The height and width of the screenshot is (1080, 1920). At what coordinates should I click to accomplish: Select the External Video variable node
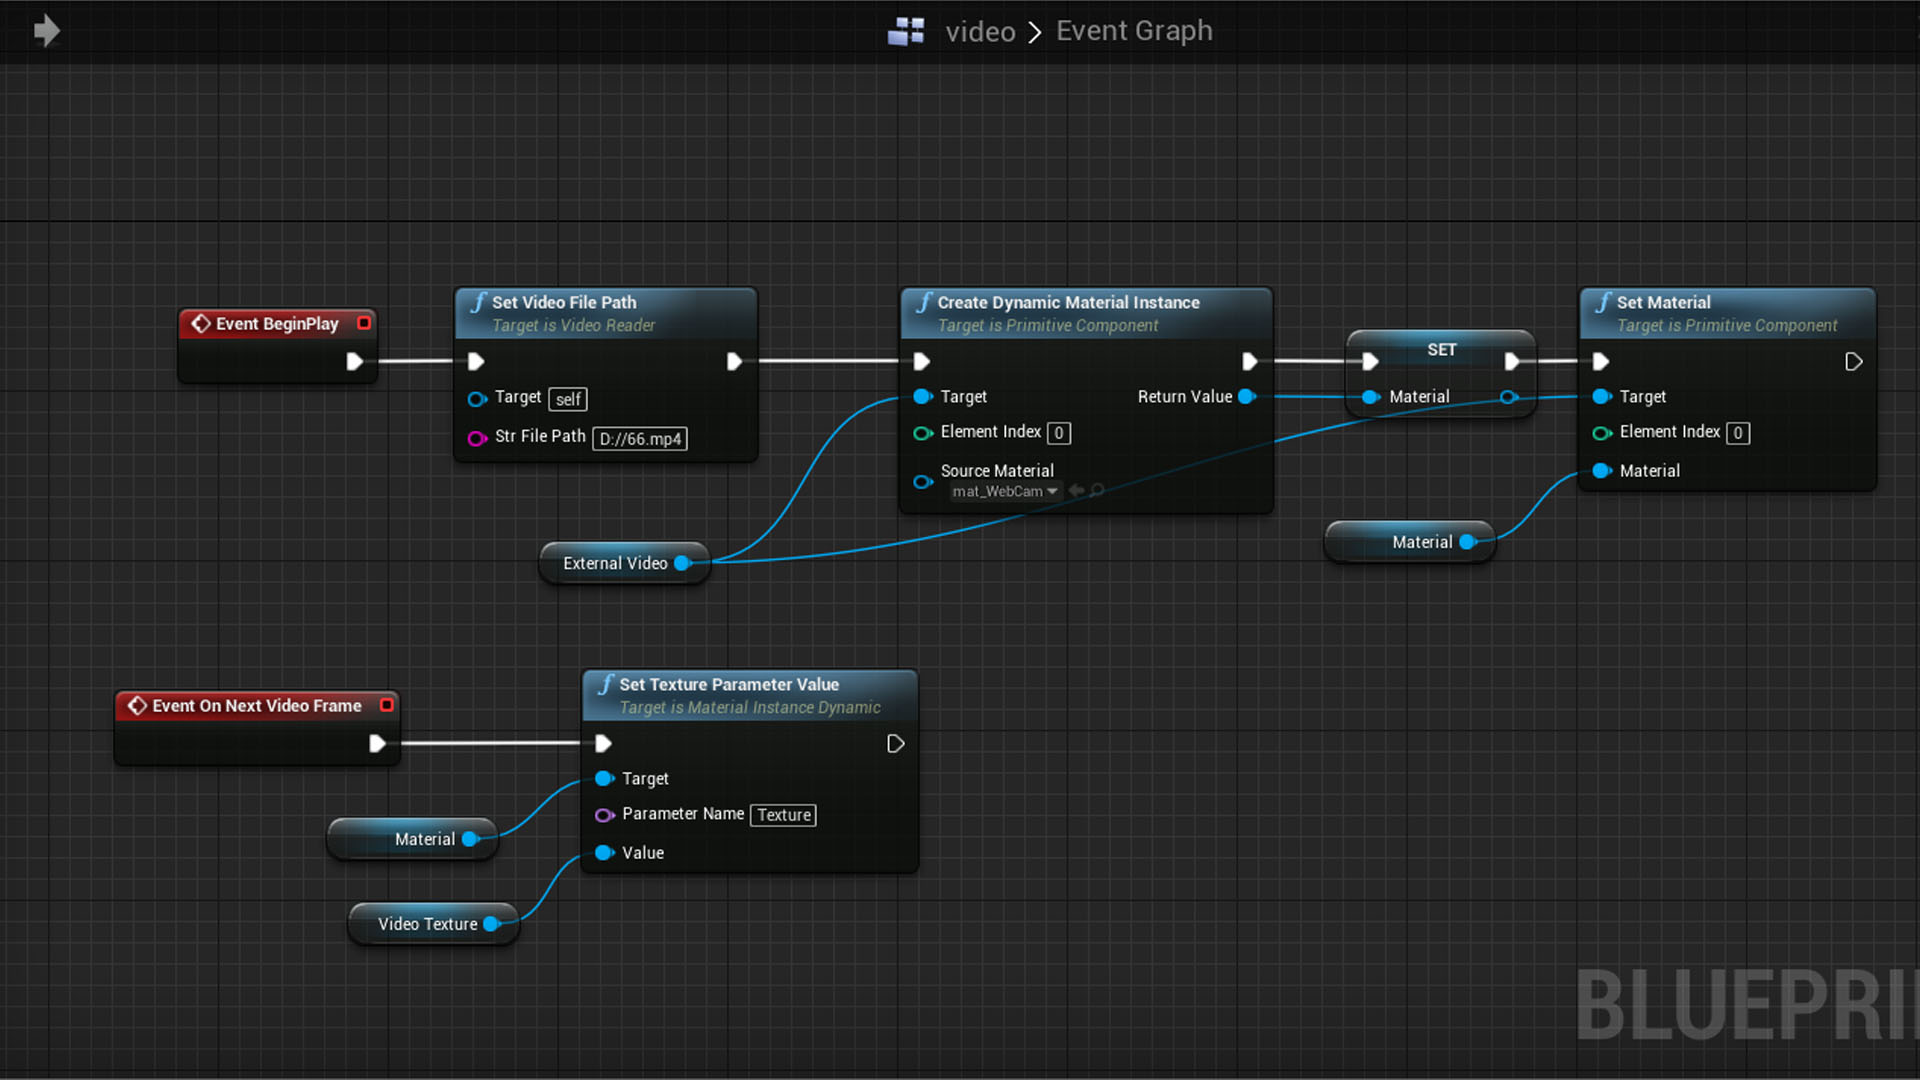tap(614, 564)
